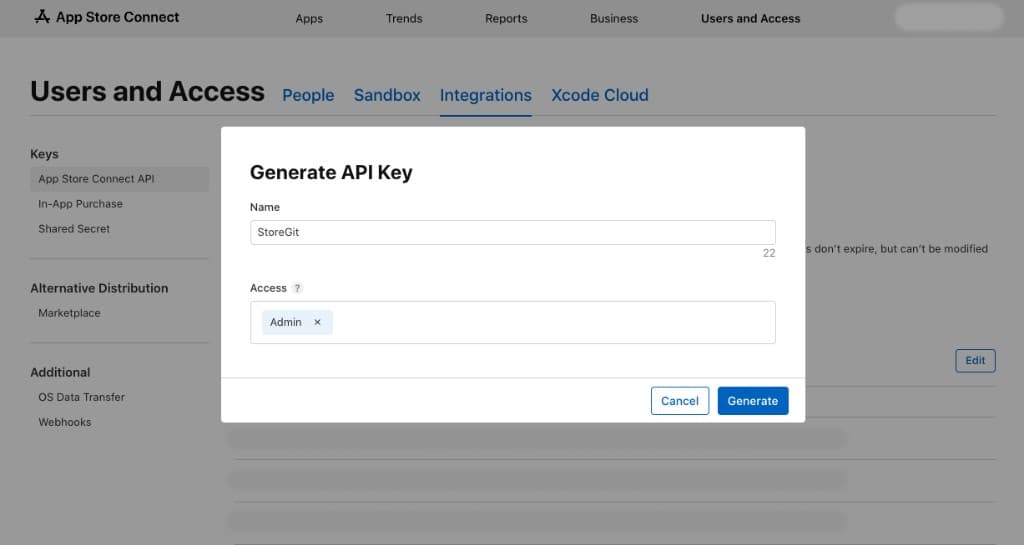1024x545 pixels.
Task: Switch to the Integrations tab
Action: (486, 95)
